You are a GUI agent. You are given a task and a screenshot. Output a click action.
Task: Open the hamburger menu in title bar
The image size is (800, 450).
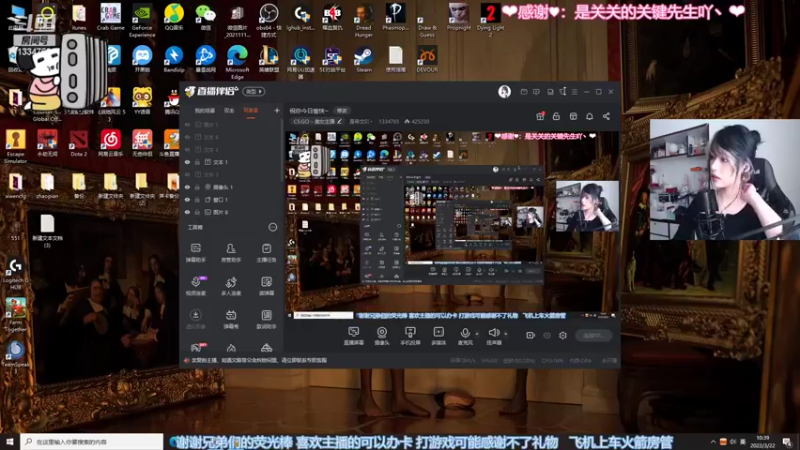click(574, 92)
